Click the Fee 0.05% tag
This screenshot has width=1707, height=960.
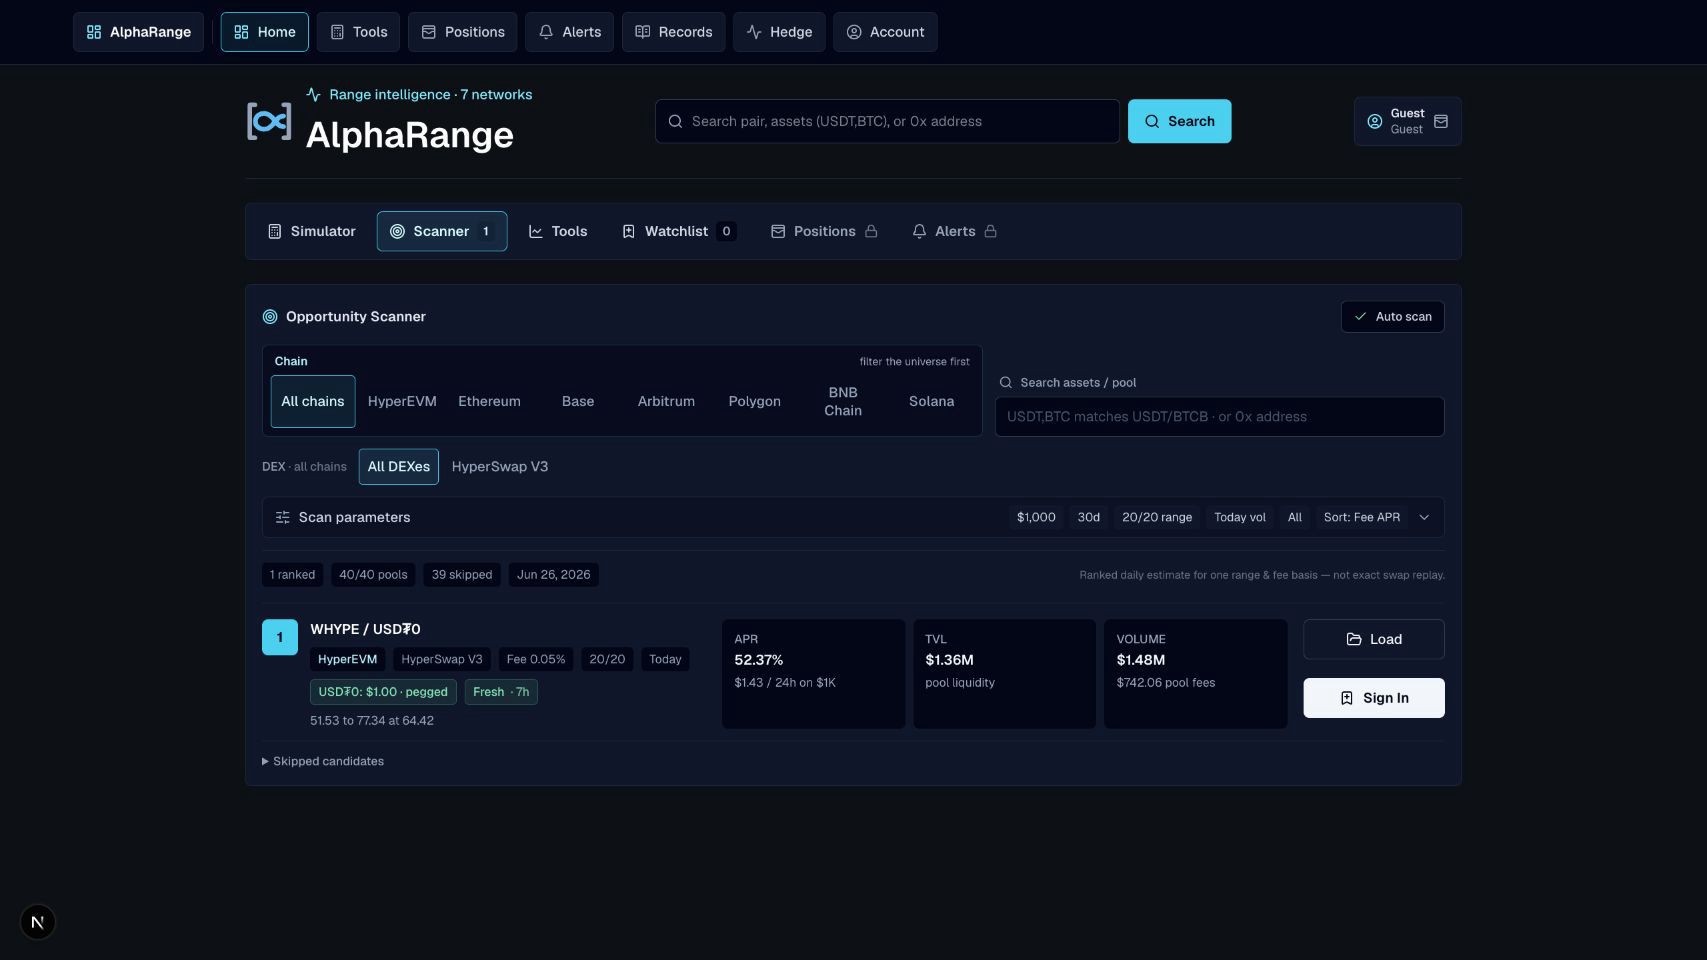coord(536,659)
